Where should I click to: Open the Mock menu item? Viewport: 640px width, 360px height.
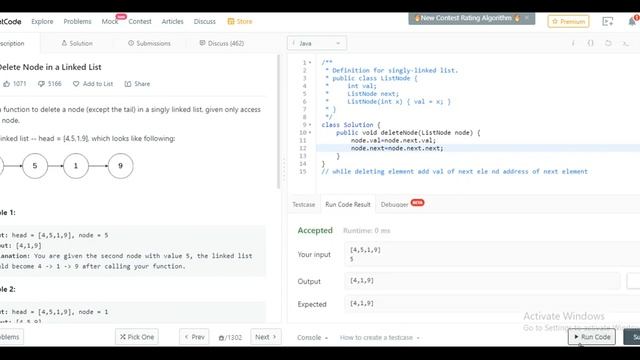(x=109, y=22)
